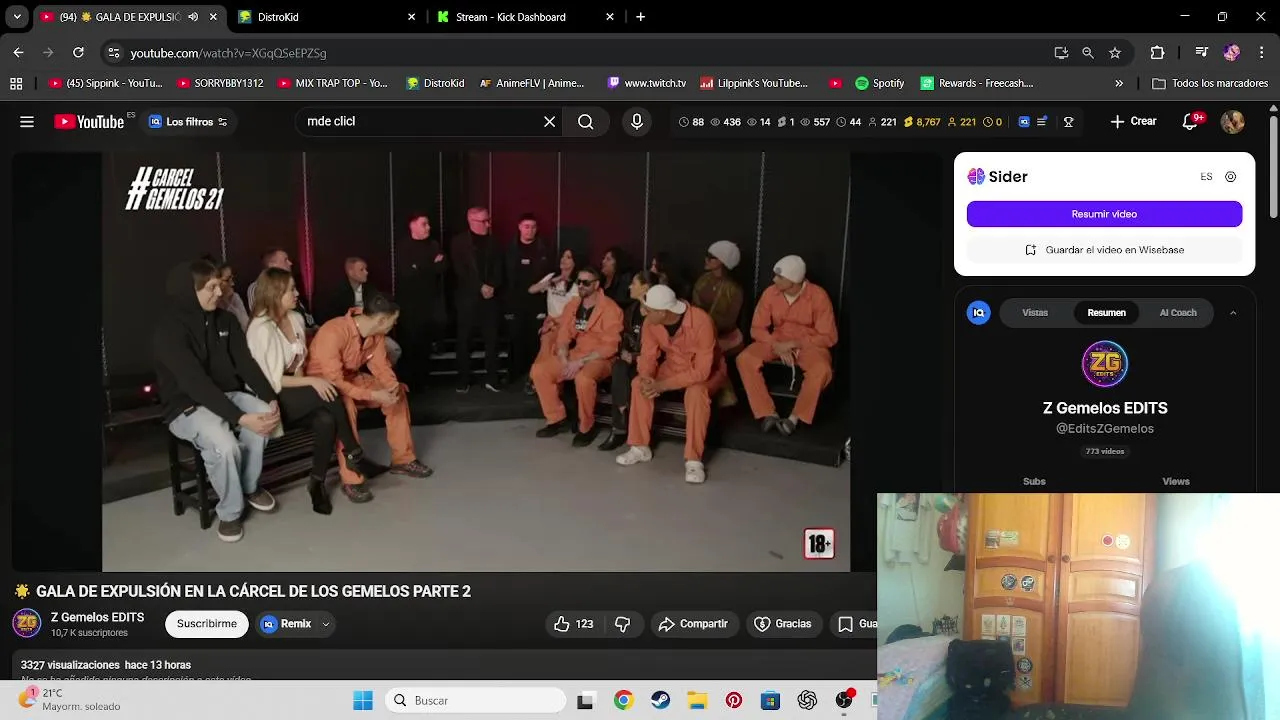Click the Resumir video button
1280x720 pixels.
pyautogui.click(x=1104, y=214)
